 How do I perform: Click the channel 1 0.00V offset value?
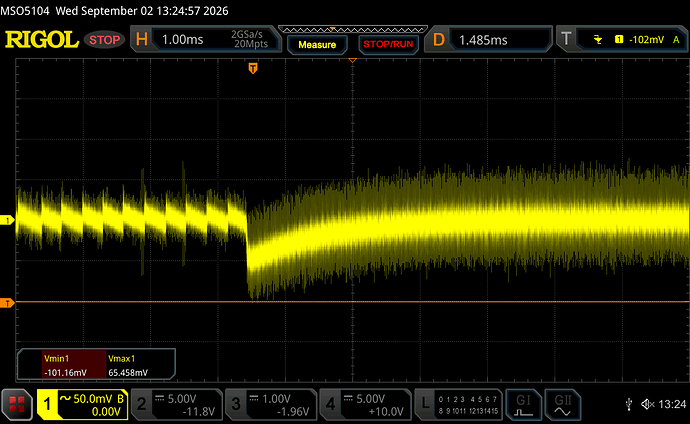pos(106,412)
